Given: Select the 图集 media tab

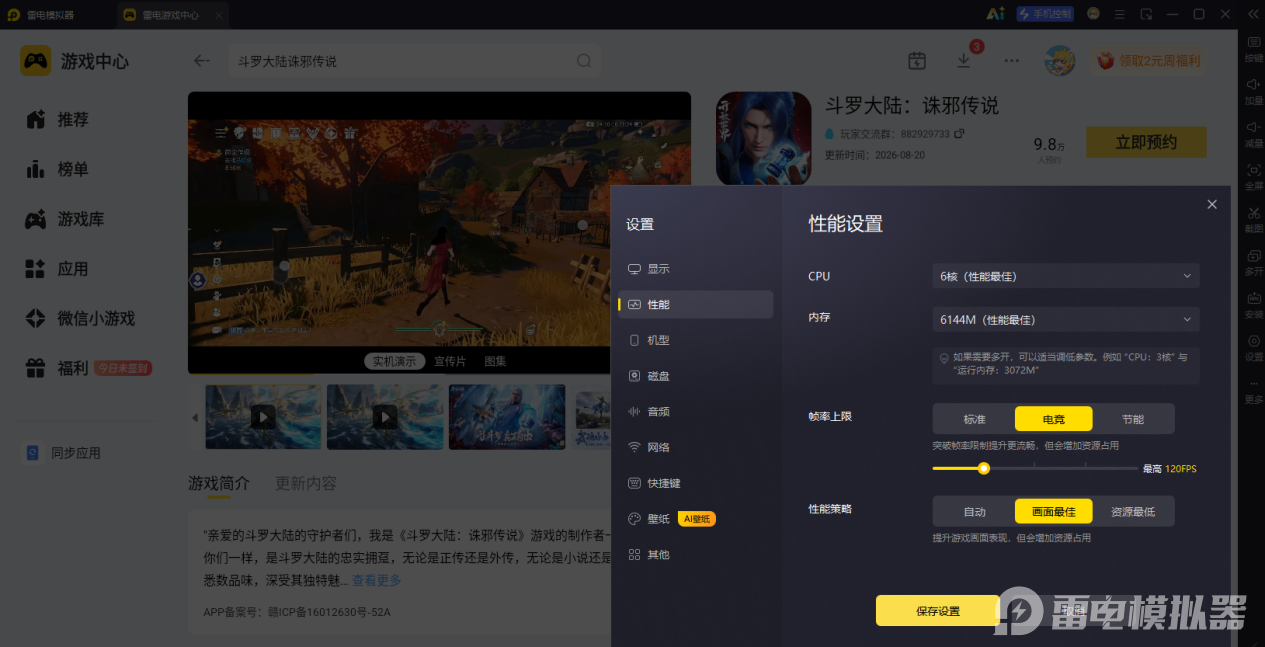Looking at the screenshot, I should click(x=495, y=361).
